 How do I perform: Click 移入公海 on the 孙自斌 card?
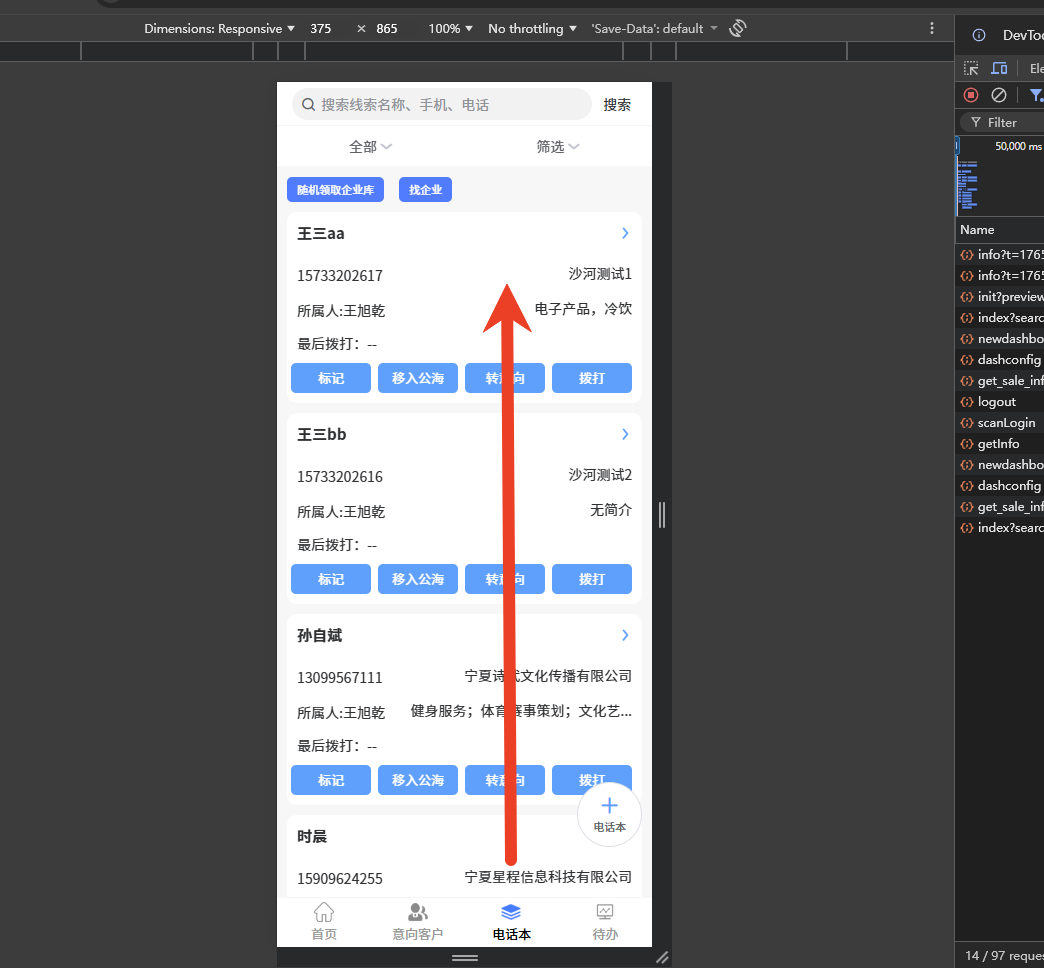click(418, 780)
